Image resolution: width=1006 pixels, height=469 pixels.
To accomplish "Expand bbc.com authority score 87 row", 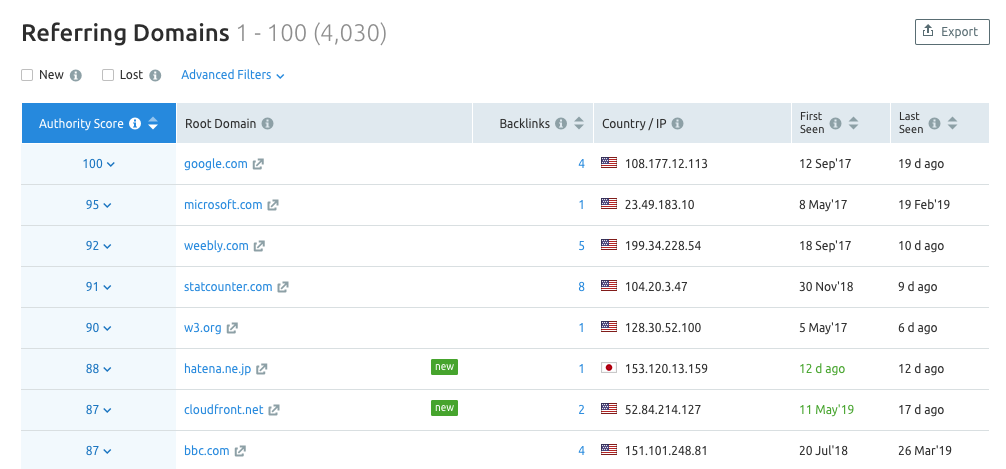I will (99, 451).
